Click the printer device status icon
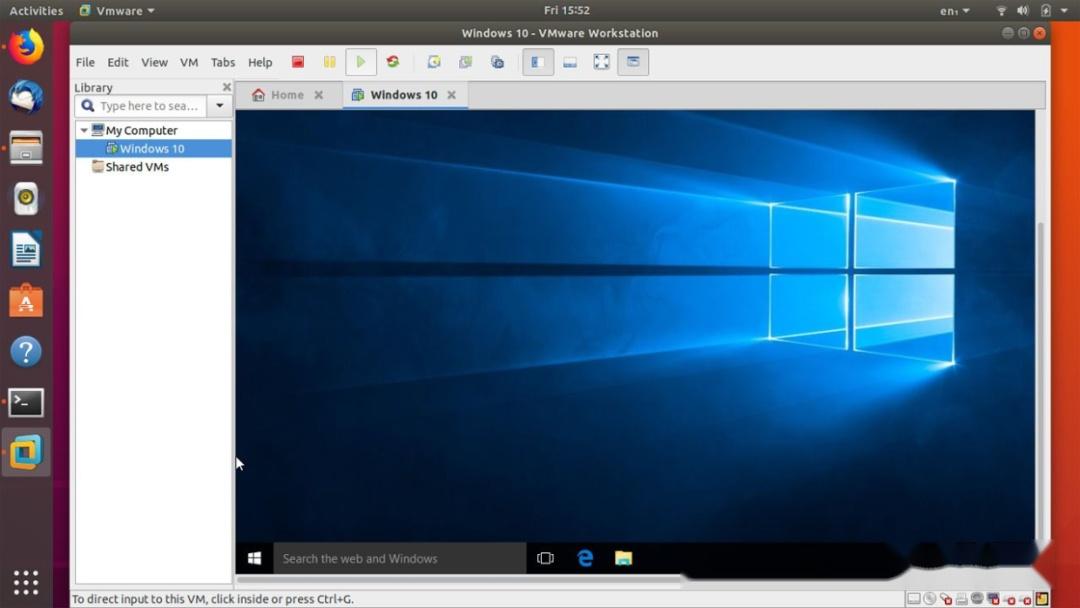Image resolution: width=1080 pixels, height=608 pixels. pos(962,599)
